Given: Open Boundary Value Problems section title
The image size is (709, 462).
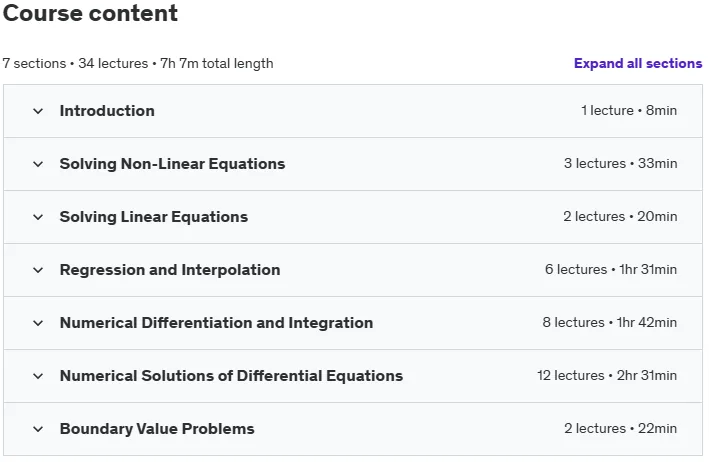Looking at the screenshot, I should (157, 429).
